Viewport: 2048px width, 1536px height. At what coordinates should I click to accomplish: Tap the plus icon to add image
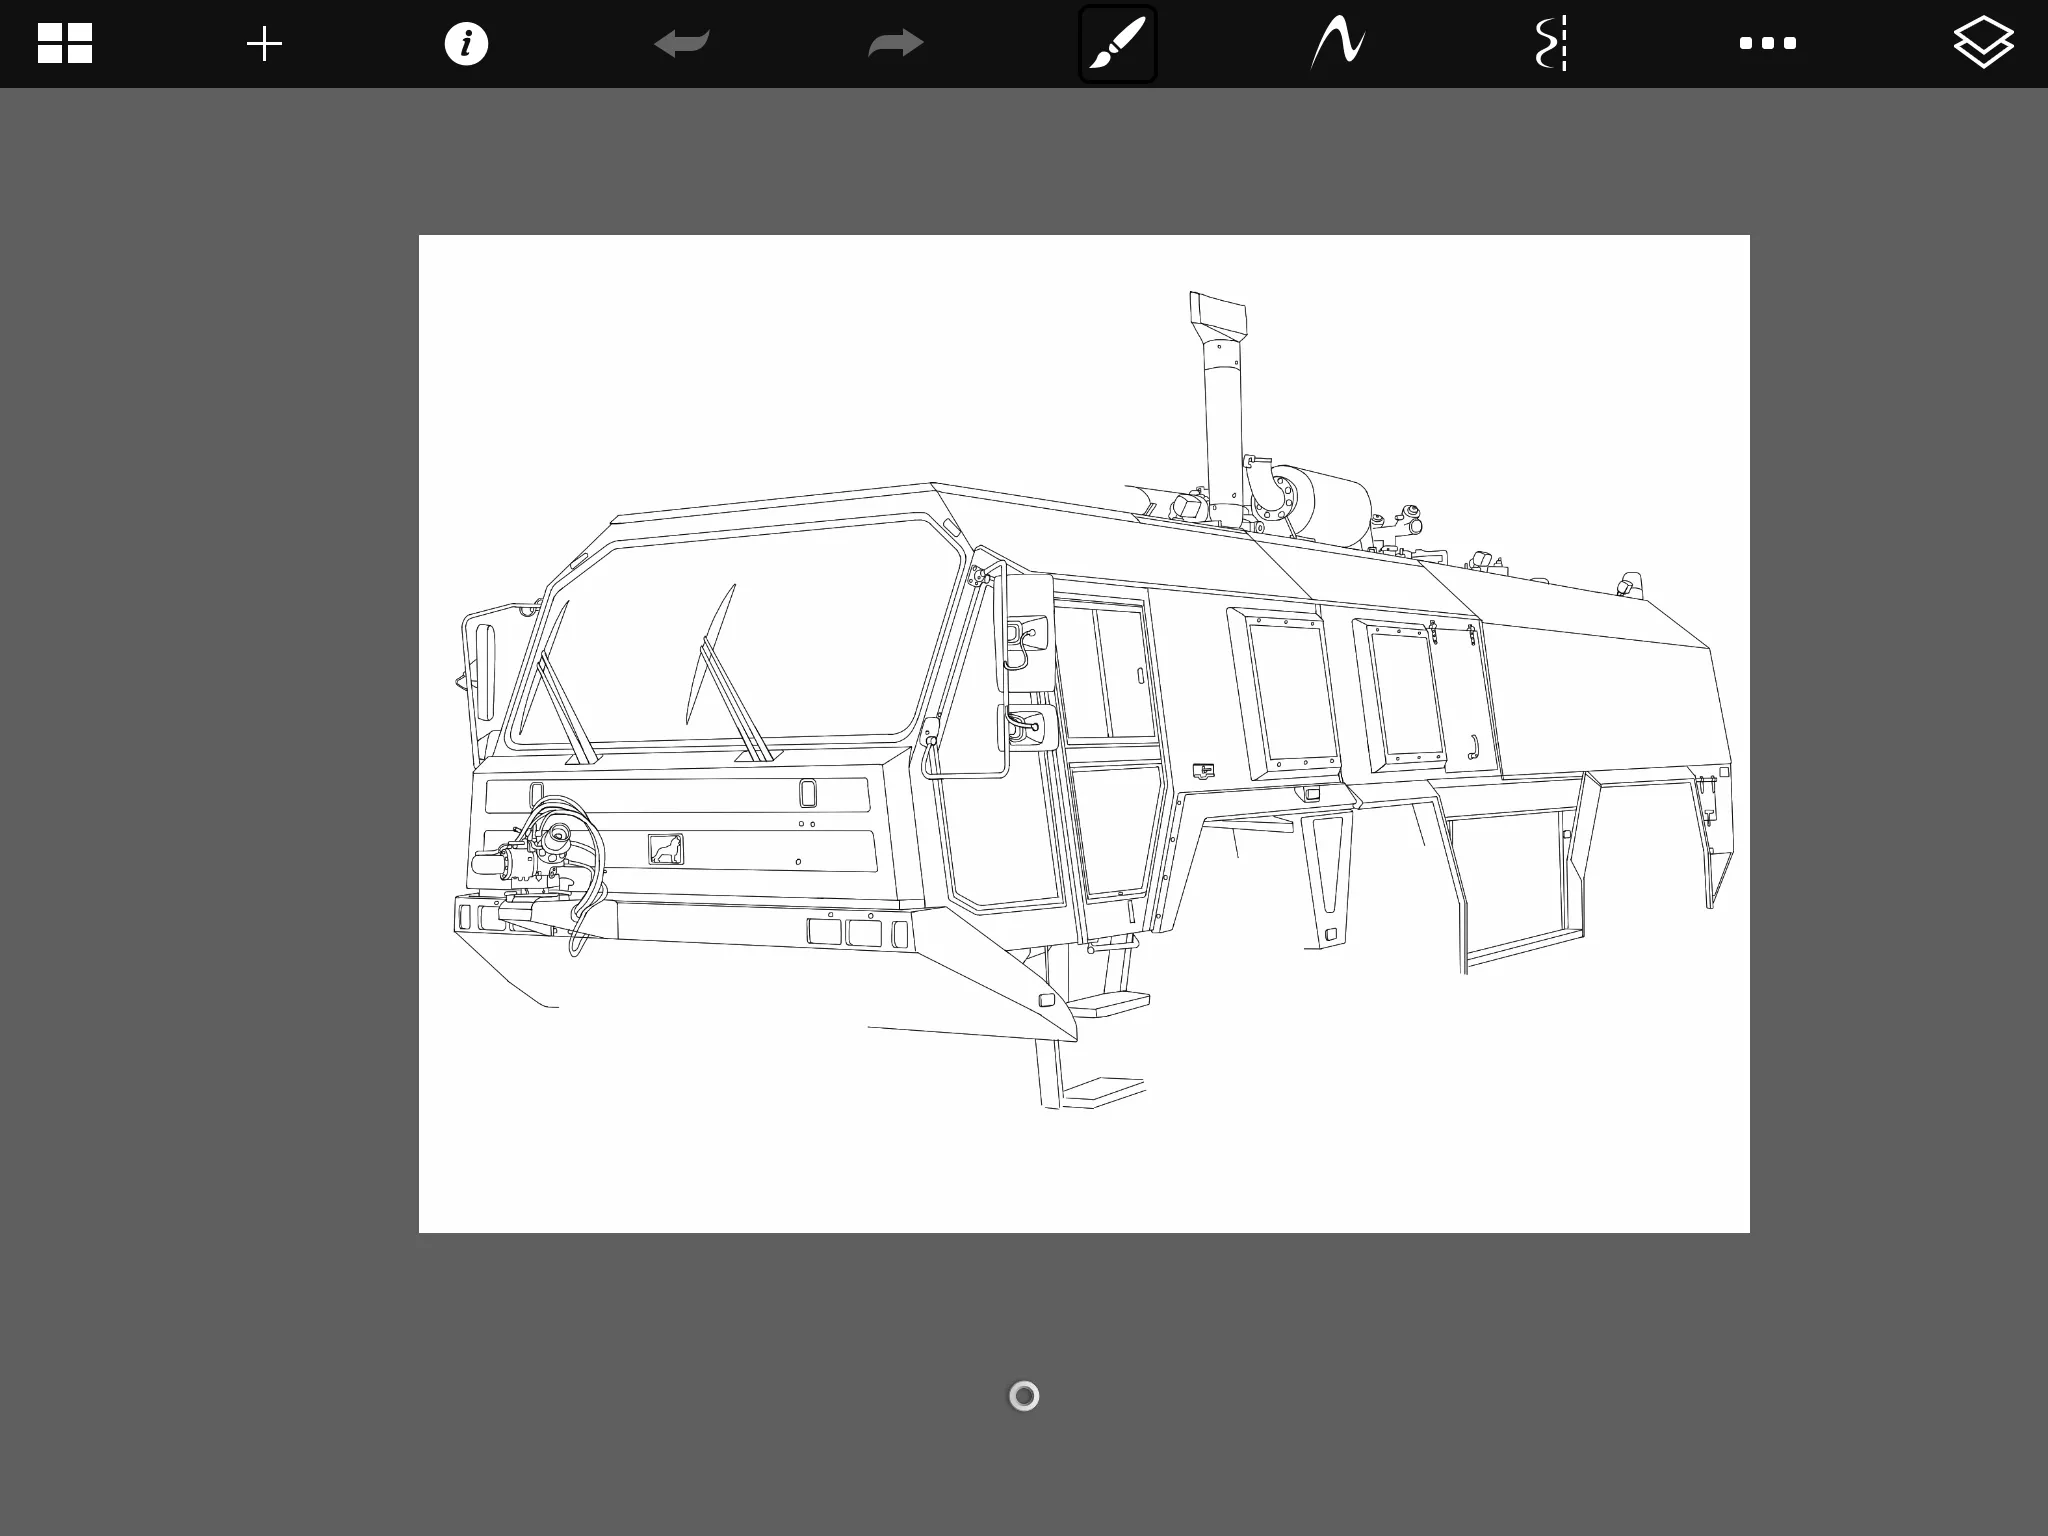pyautogui.click(x=264, y=44)
